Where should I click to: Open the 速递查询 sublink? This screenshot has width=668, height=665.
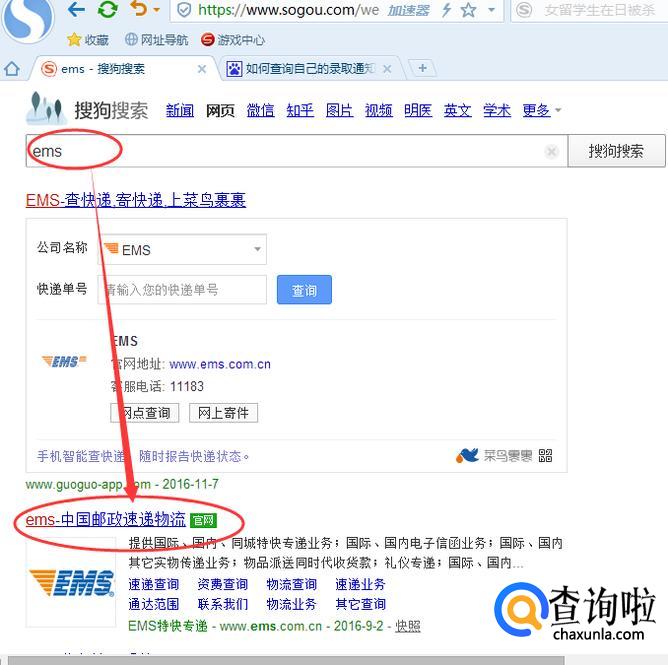click(153, 584)
